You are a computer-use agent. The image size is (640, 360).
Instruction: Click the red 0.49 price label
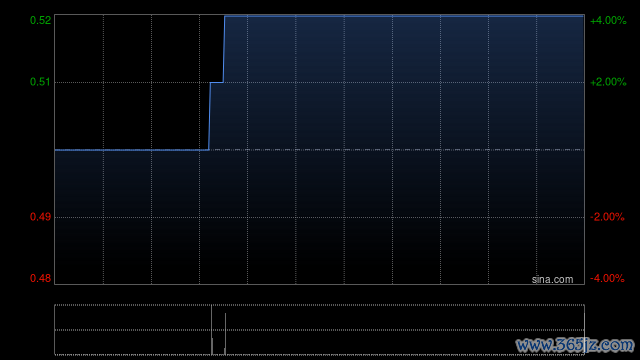click(x=40, y=217)
